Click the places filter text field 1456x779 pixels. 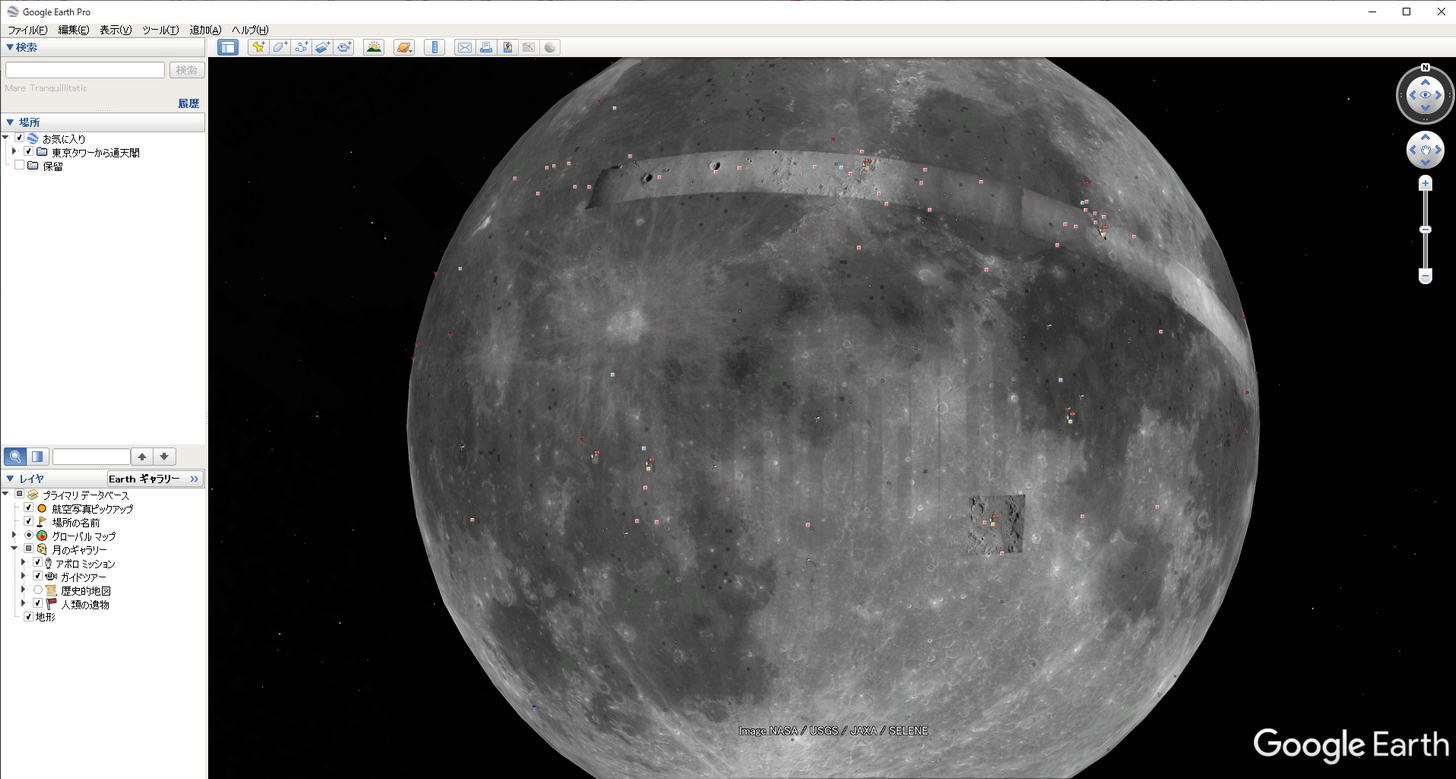pyautogui.click(x=91, y=456)
